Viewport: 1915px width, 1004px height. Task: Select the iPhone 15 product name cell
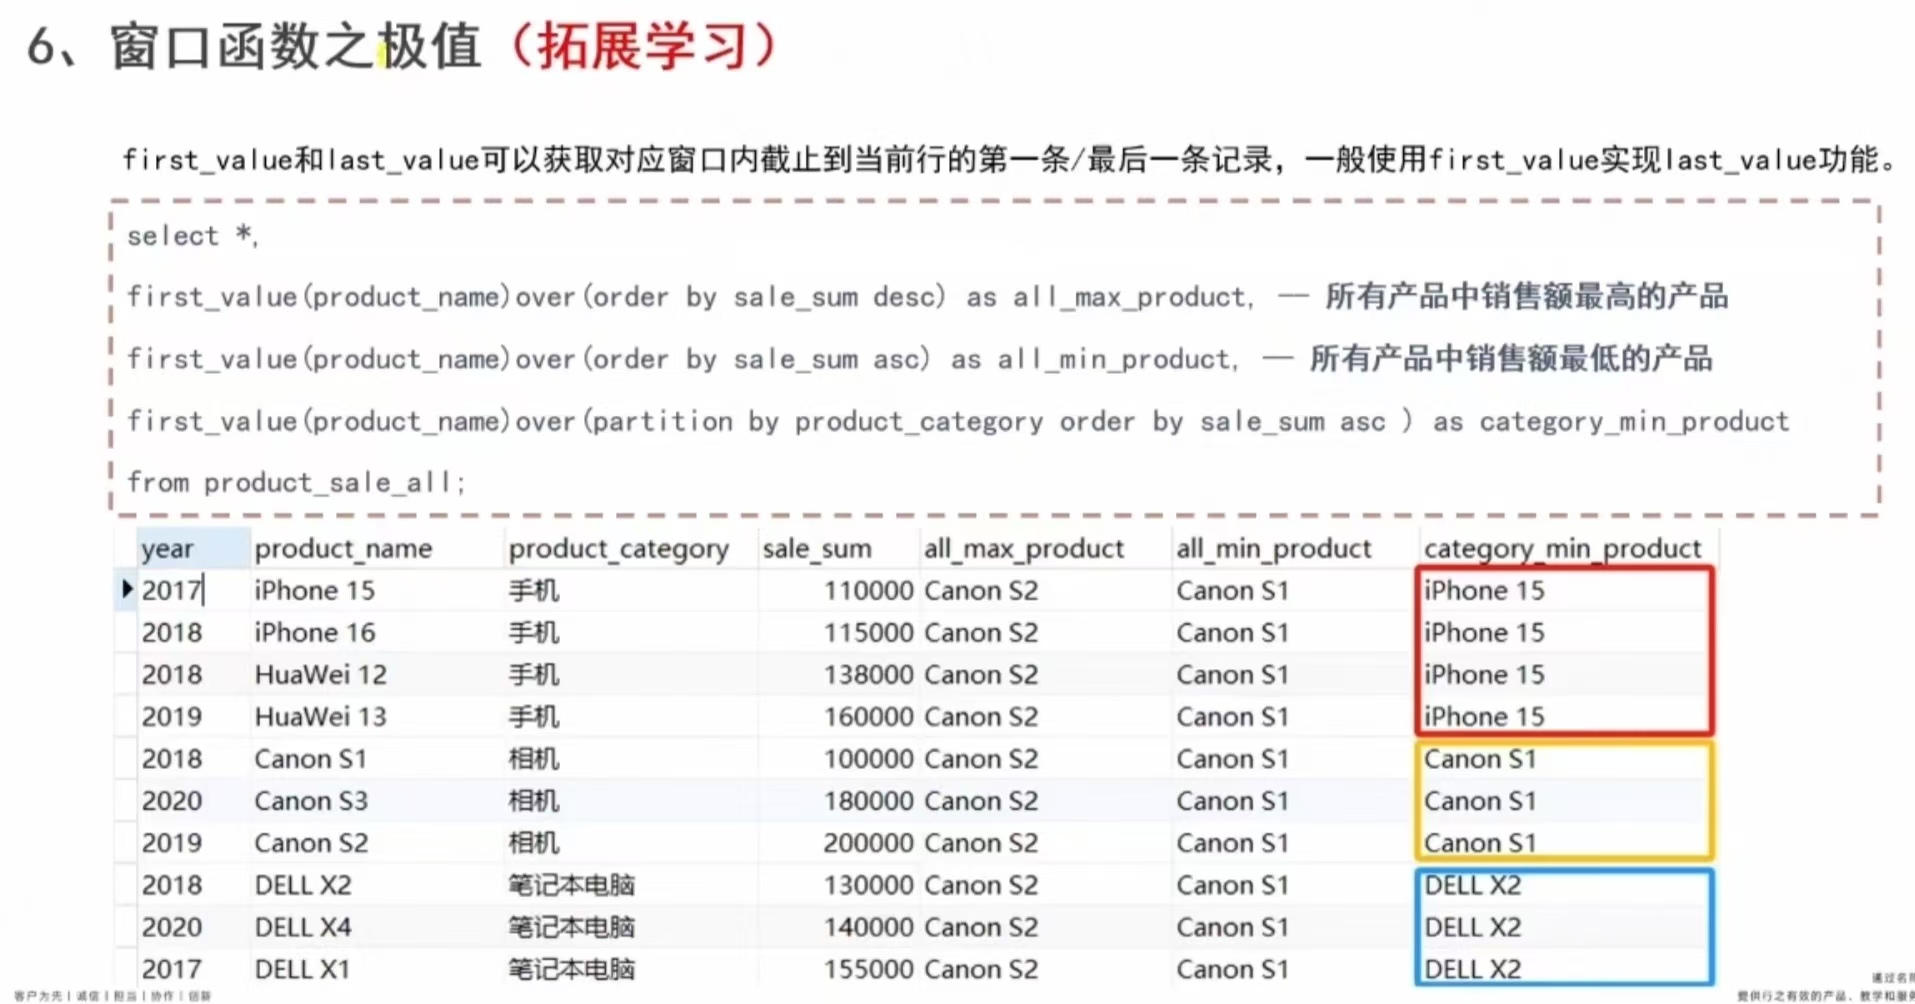pos(314,590)
